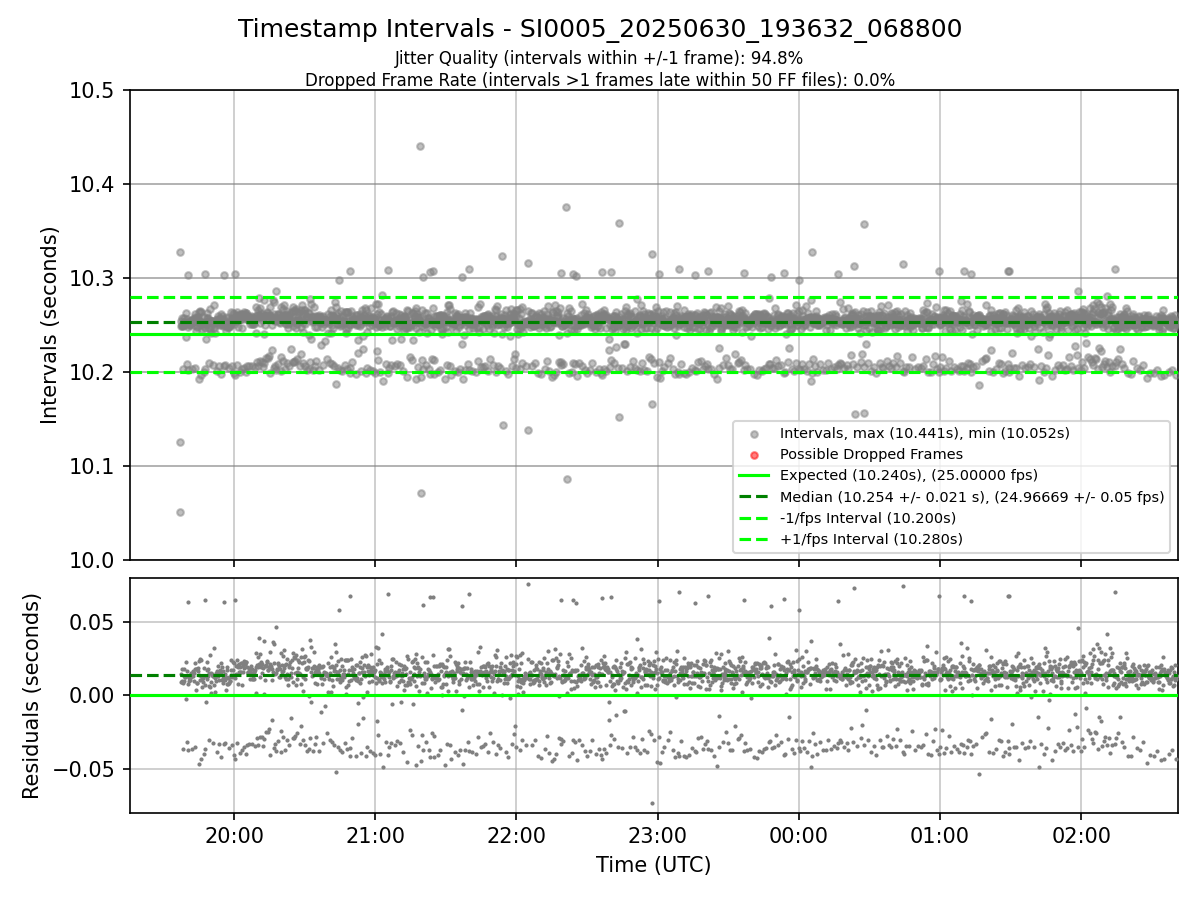1200x900 pixels.
Task: Click the -1/fps Interval (10.200s) legend entry
Action: pyautogui.click(x=868, y=518)
